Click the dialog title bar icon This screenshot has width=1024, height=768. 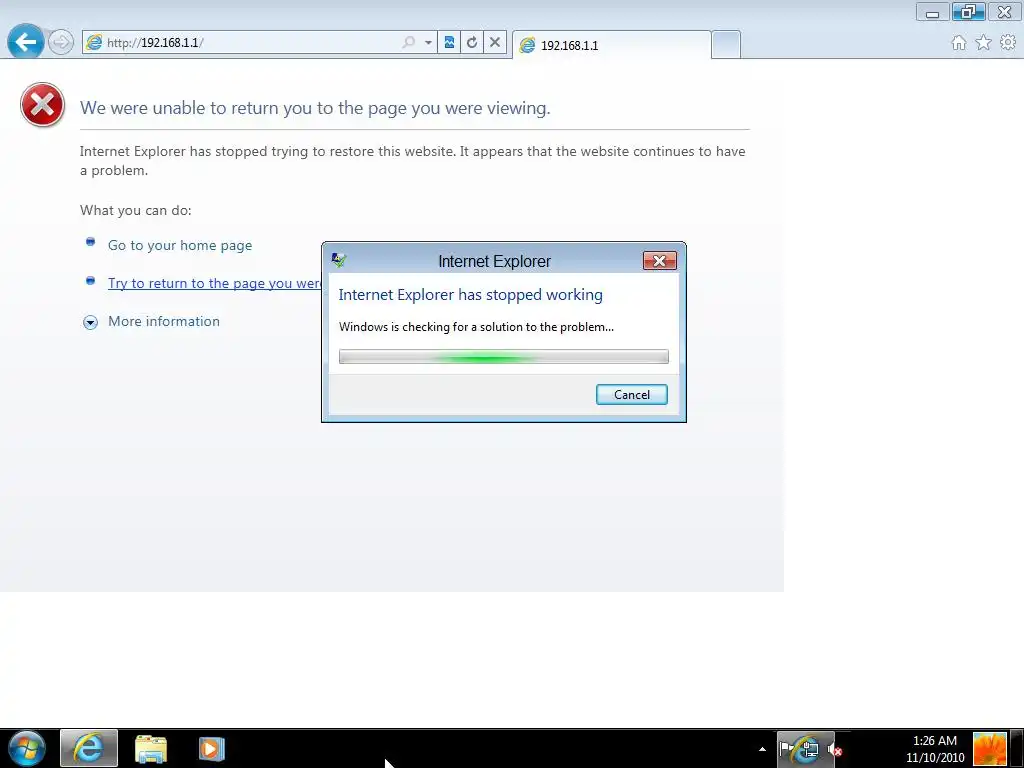pos(338,261)
